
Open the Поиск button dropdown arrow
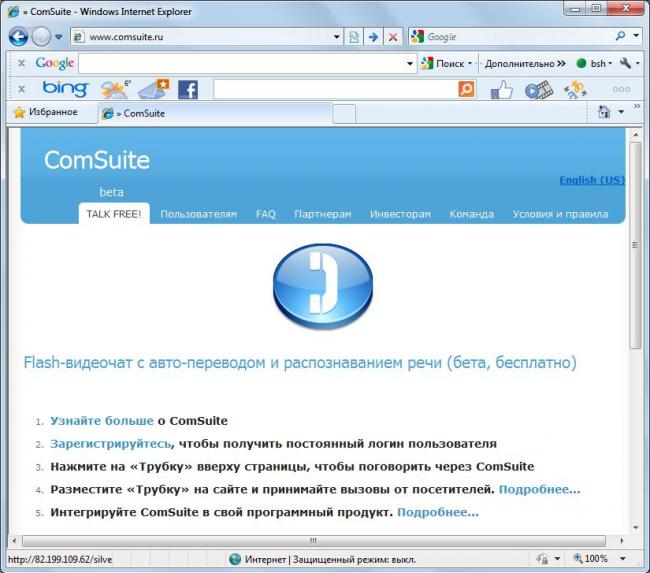point(470,63)
